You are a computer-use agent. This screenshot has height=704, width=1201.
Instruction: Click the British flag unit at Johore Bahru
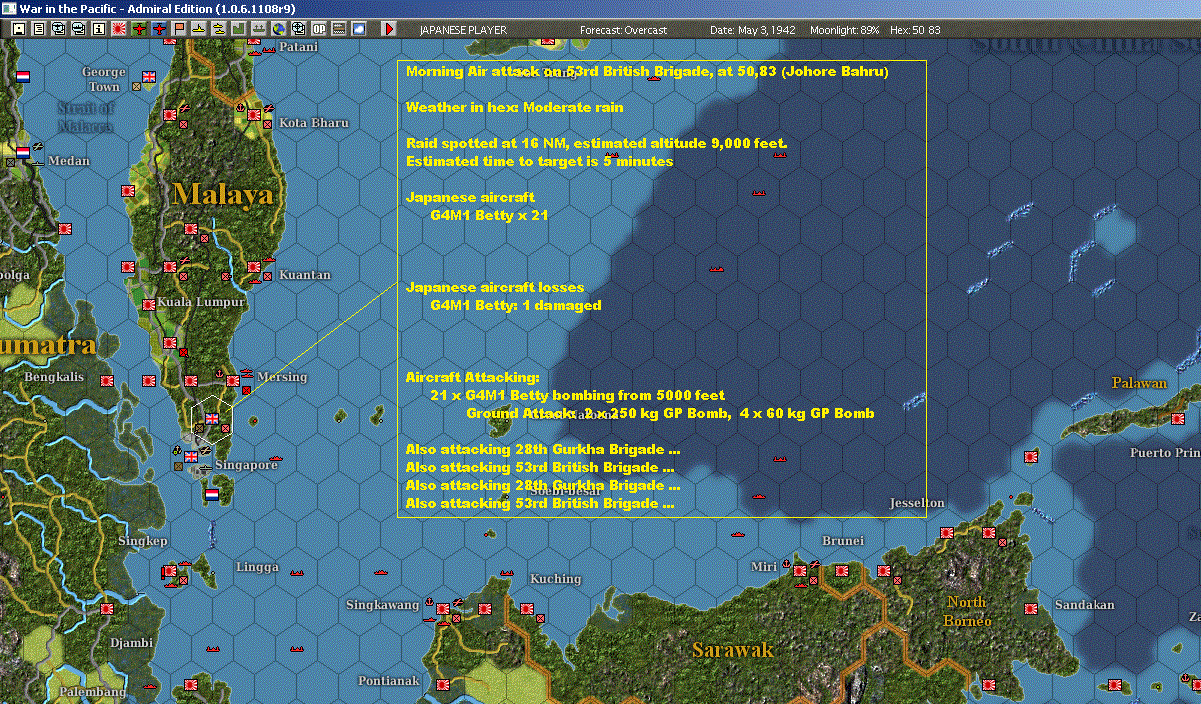[x=212, y=418]
